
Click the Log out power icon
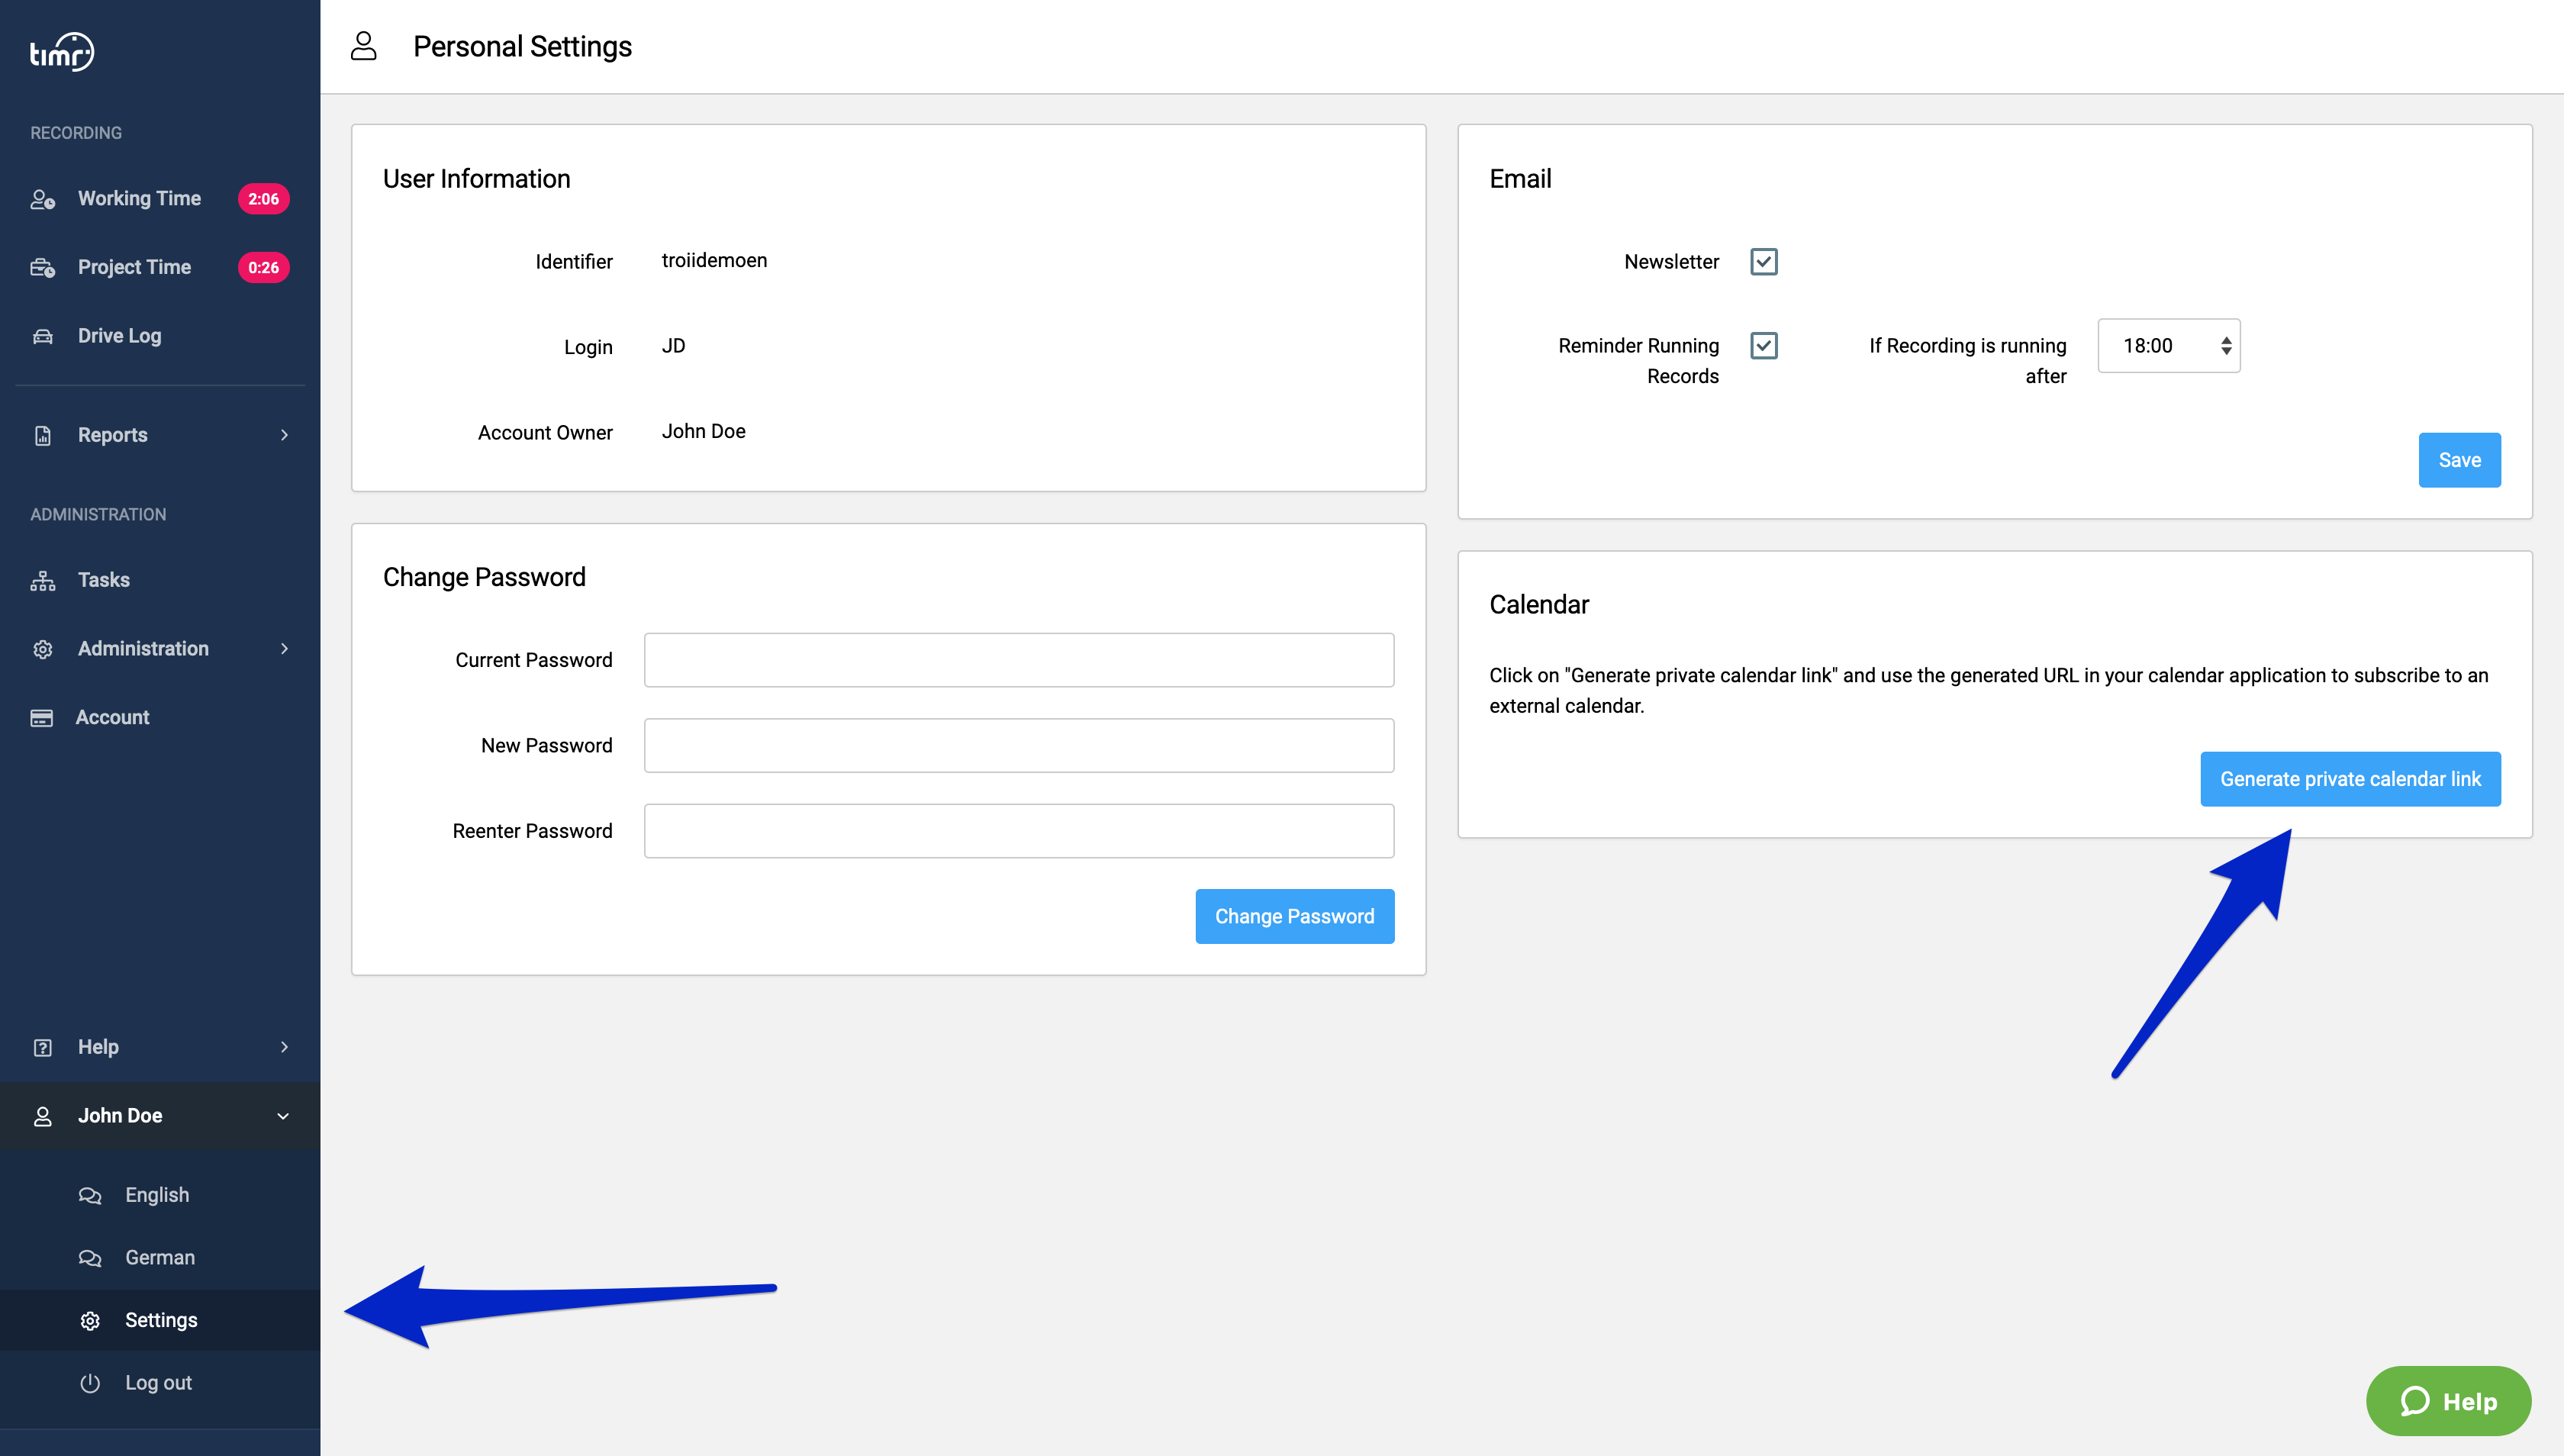90,1383
